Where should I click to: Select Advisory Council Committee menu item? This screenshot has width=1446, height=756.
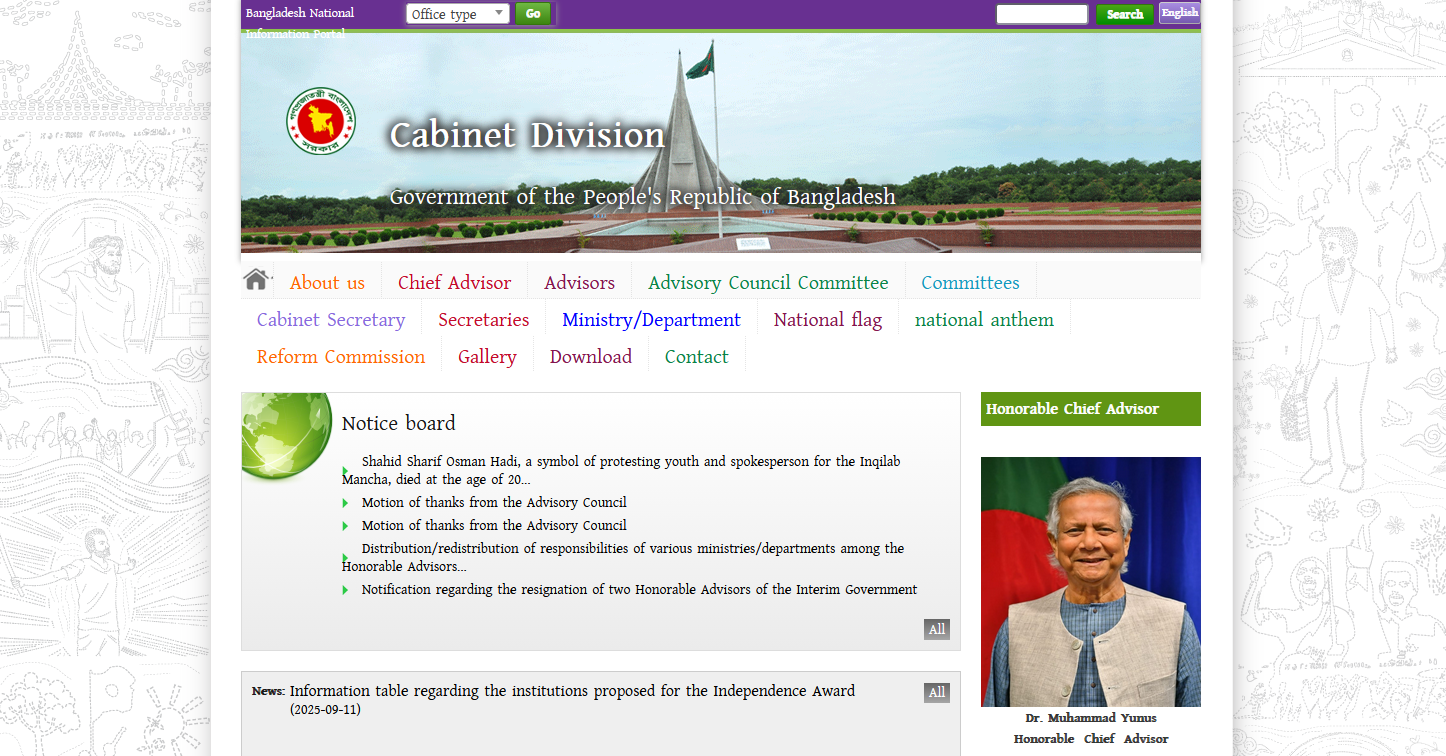768,283
